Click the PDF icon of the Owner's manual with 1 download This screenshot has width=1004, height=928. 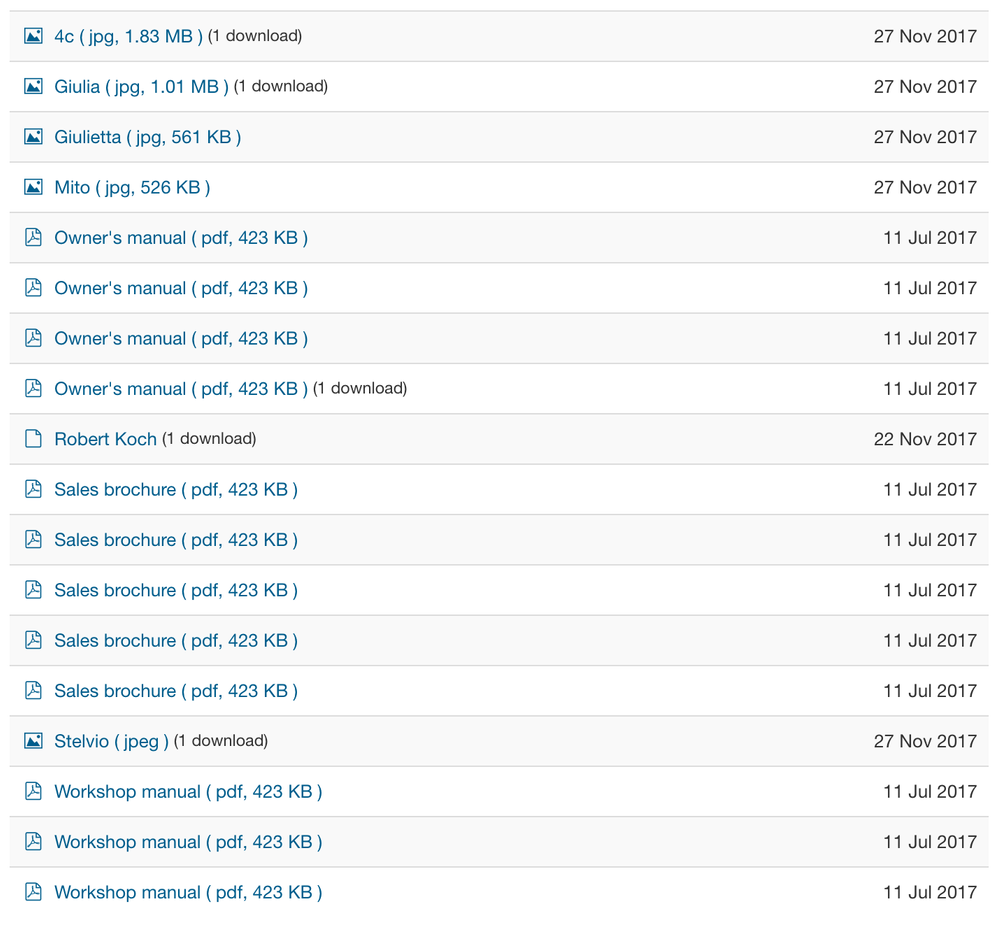coord(33,388)
